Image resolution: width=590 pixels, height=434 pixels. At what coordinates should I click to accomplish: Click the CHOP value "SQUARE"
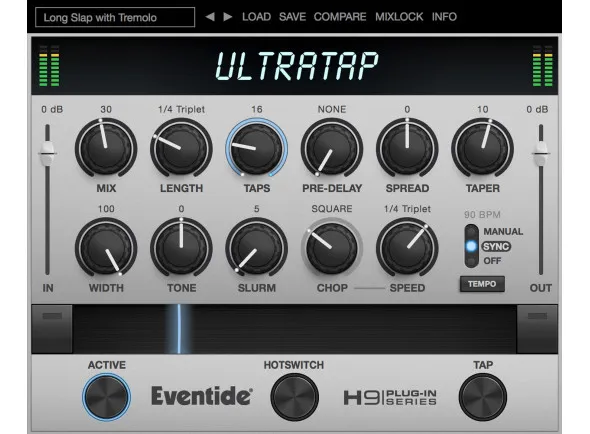tap(332, 209)
